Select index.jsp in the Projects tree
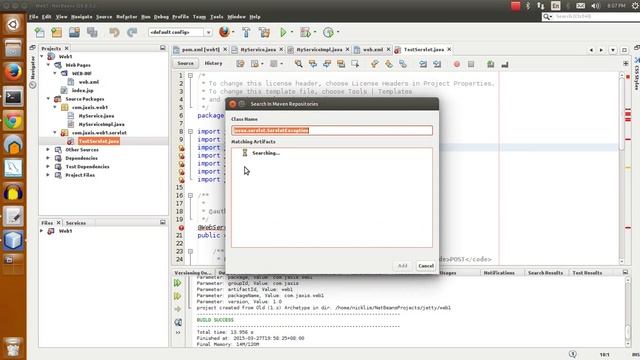Viewport: 640px width, 360px height. click(x=82, y=90)
